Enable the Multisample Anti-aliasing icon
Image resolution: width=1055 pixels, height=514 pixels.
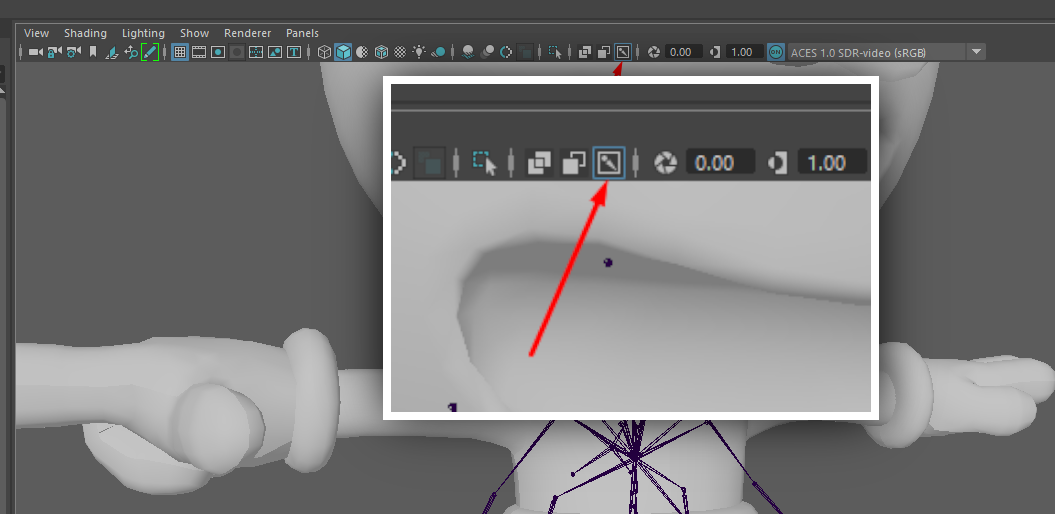tap(506, 52)
